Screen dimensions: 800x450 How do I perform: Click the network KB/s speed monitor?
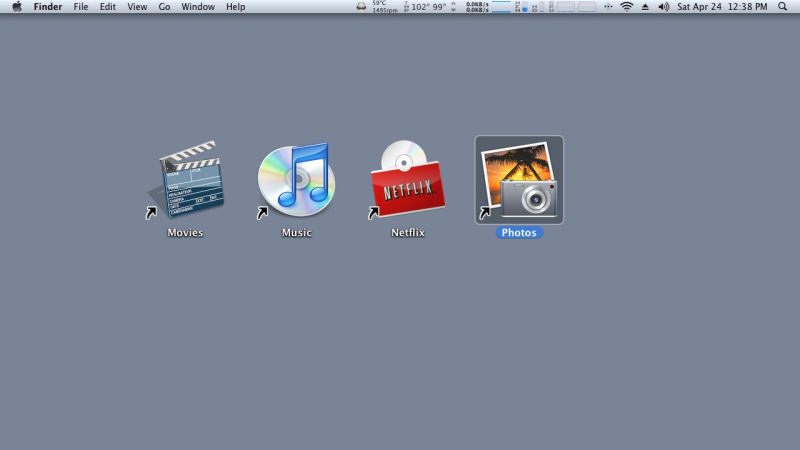click(477, 7)
